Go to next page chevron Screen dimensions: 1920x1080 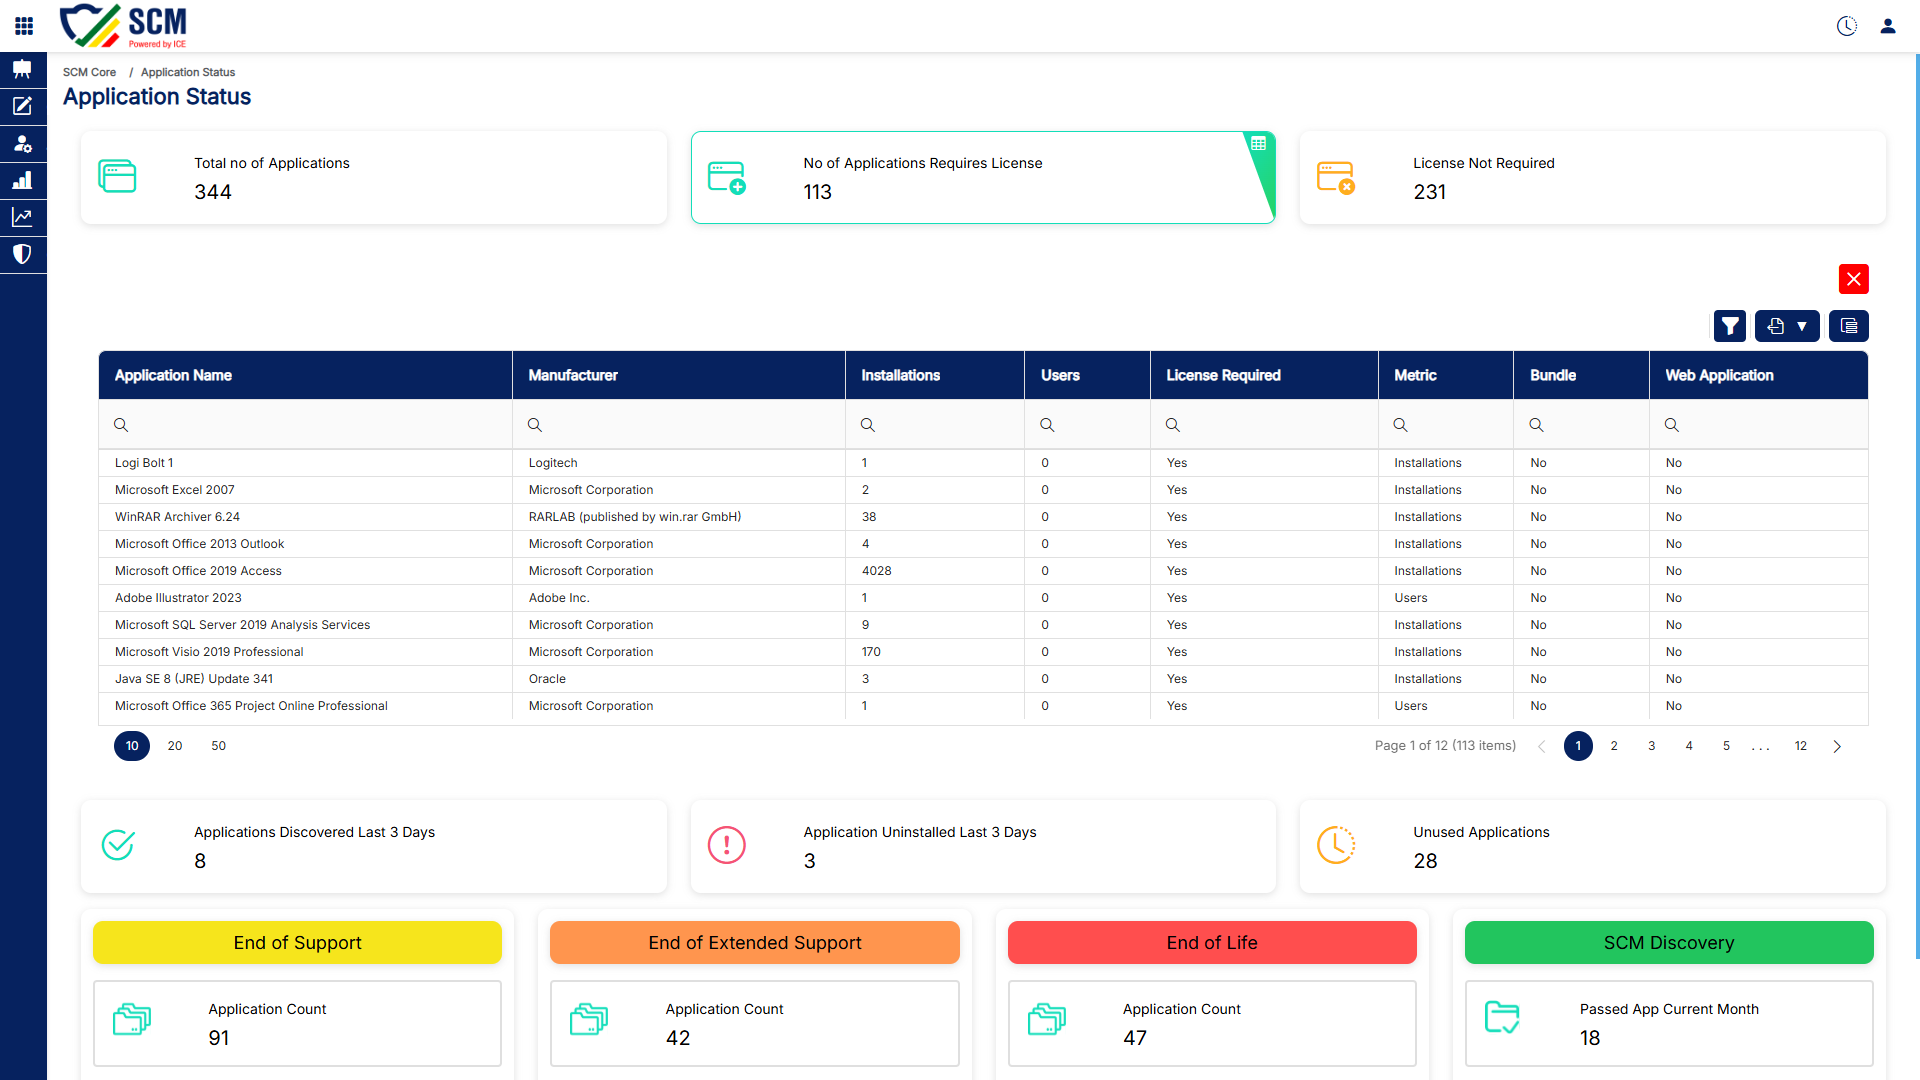click(1837, 746)
